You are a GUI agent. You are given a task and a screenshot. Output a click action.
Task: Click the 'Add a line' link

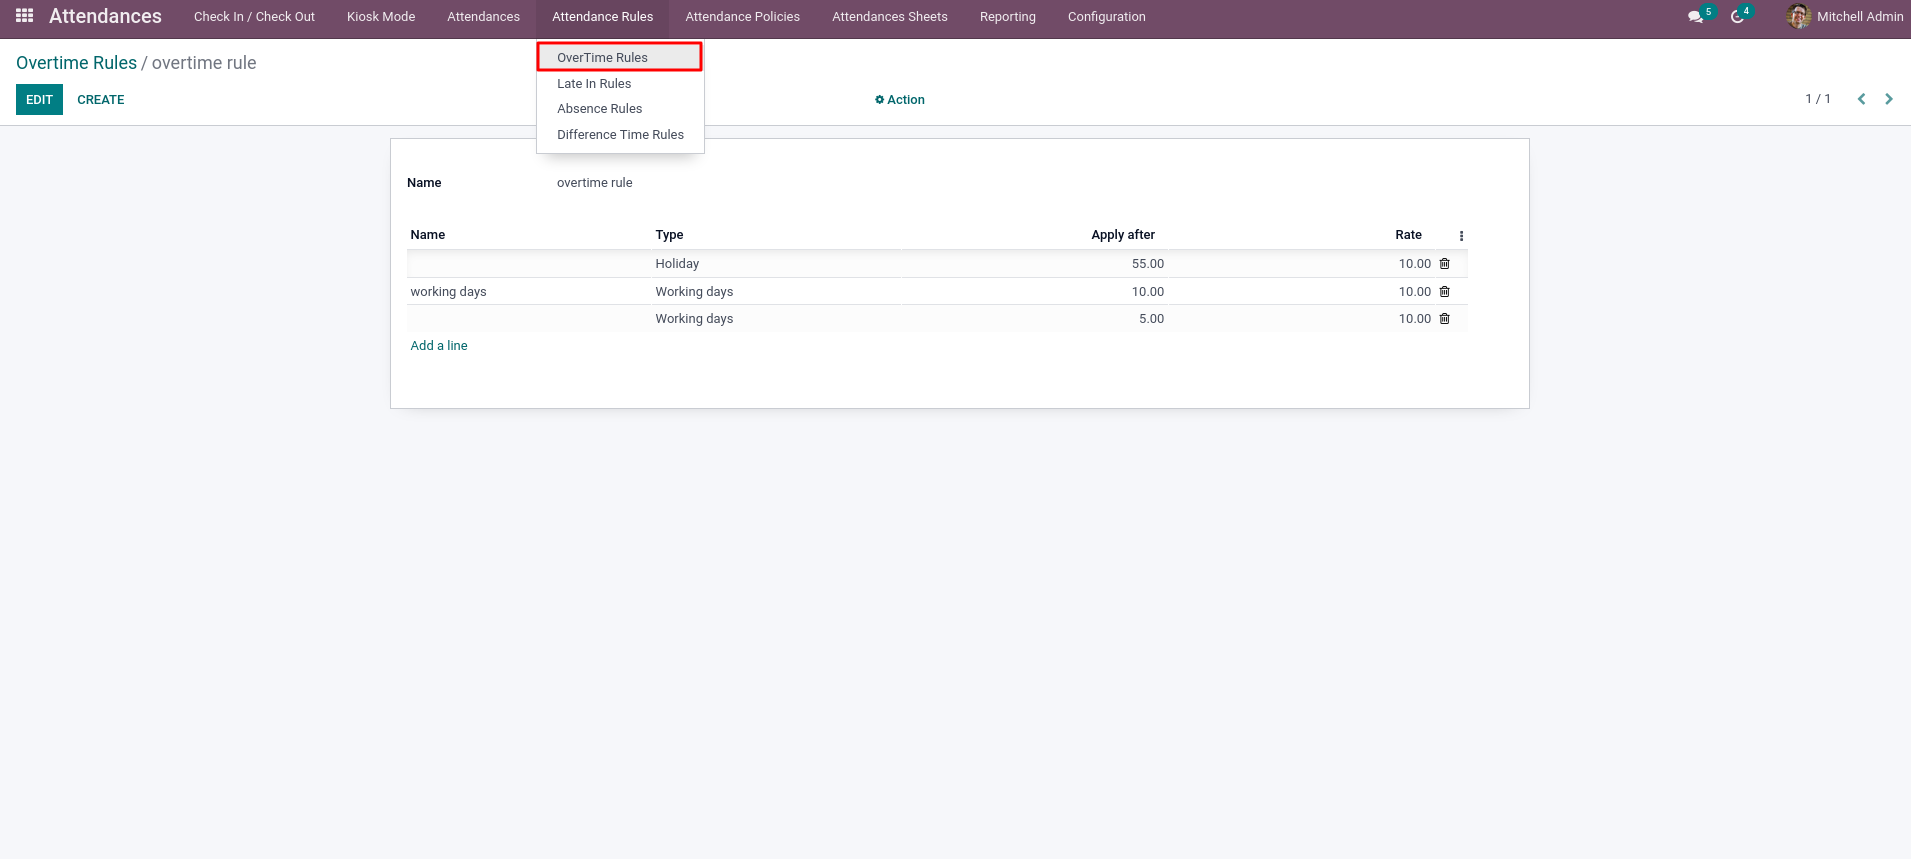coord(439,346)
